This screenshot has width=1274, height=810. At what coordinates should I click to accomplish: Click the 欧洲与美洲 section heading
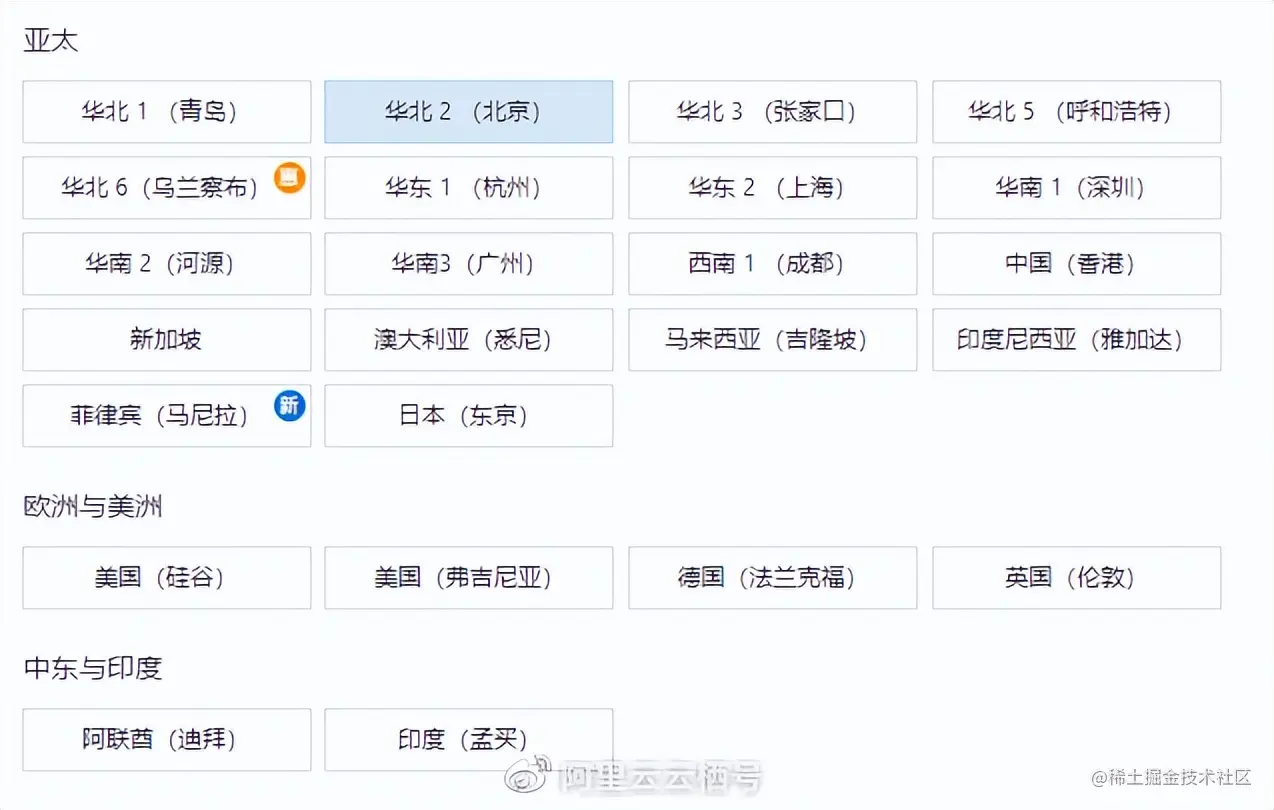pyautogui.click(x=93, y=507)
